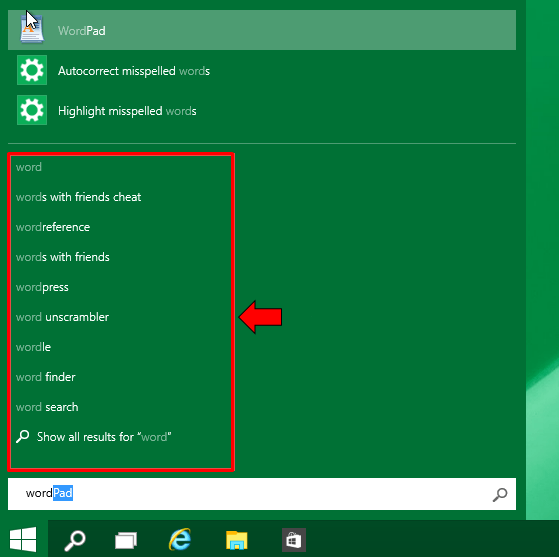Launch Internet Explorer from the taskbar
Viewport: 559px width, 558px height.
[x=180, y=539]
